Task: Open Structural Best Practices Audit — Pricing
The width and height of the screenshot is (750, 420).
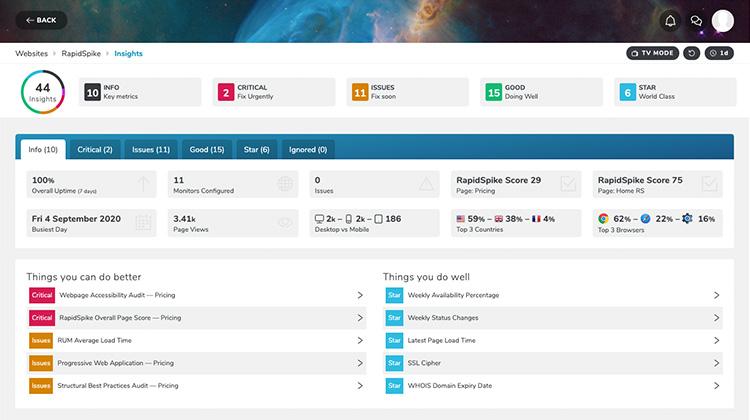Action: (196, 386)
